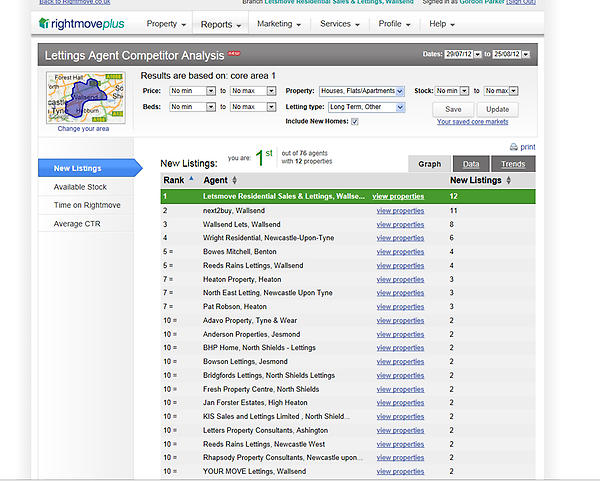Sort by Agent column arrows
Image resolution: width=600 pixels, height=481 pixels.
(x=235, y=180)
